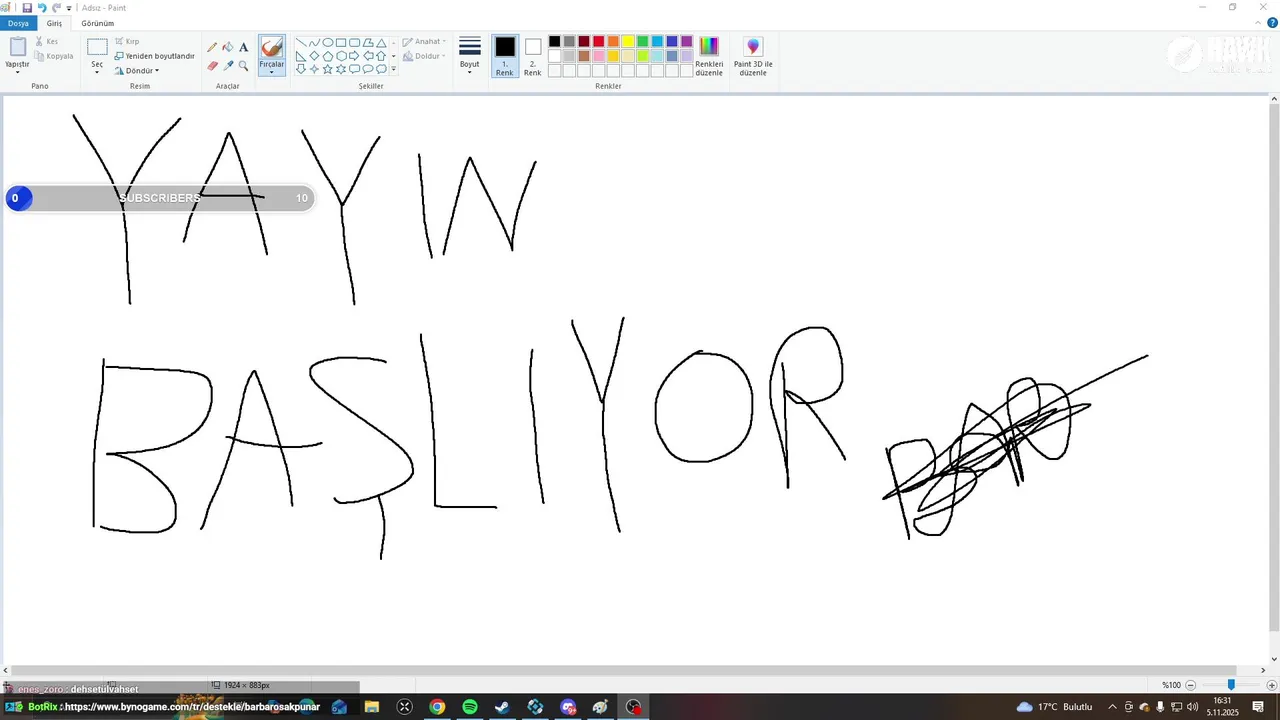Switch to the Görünüm tab

[x=98, y=23]
